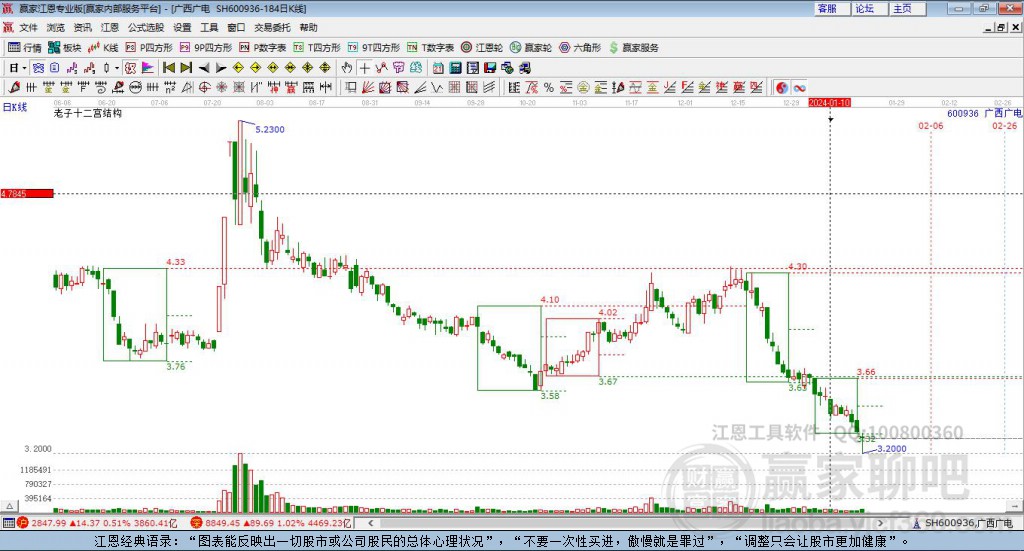This screenshot has height=551, width=1024.
Task: Select the Gann fan lines tool
Action: pyautogui.click(x=368, y=87)
